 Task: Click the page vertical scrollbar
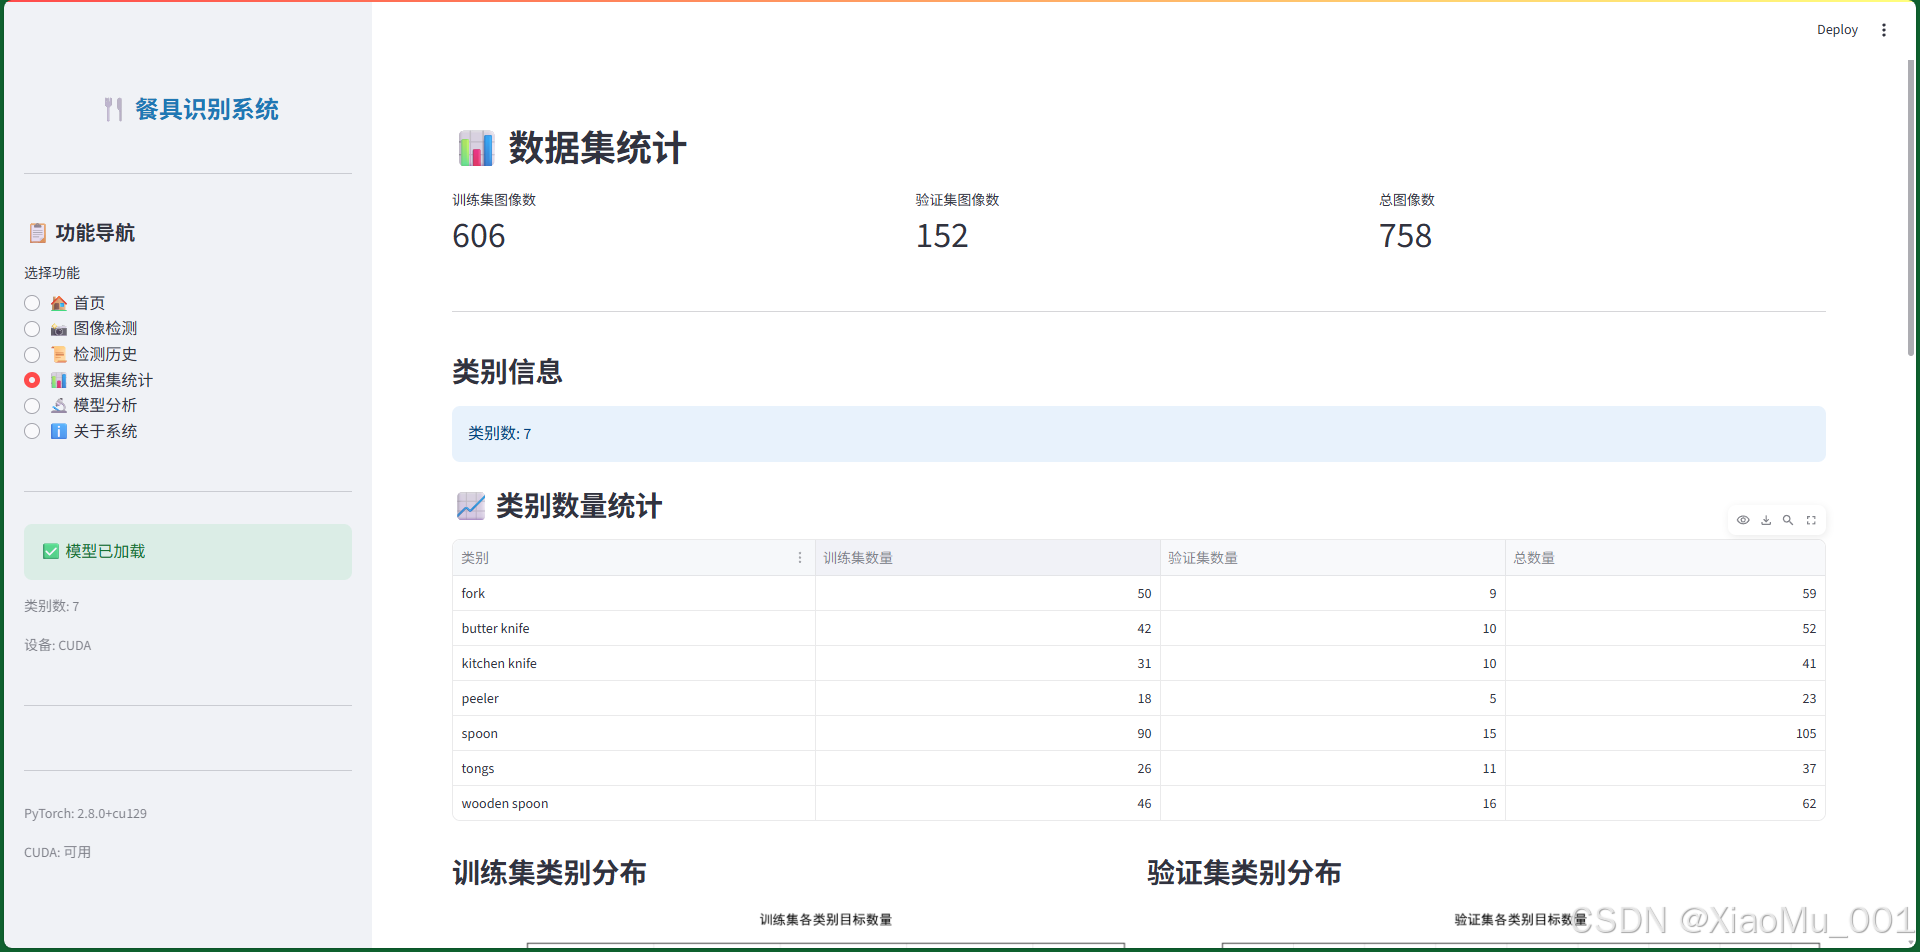coord(1911,208)
